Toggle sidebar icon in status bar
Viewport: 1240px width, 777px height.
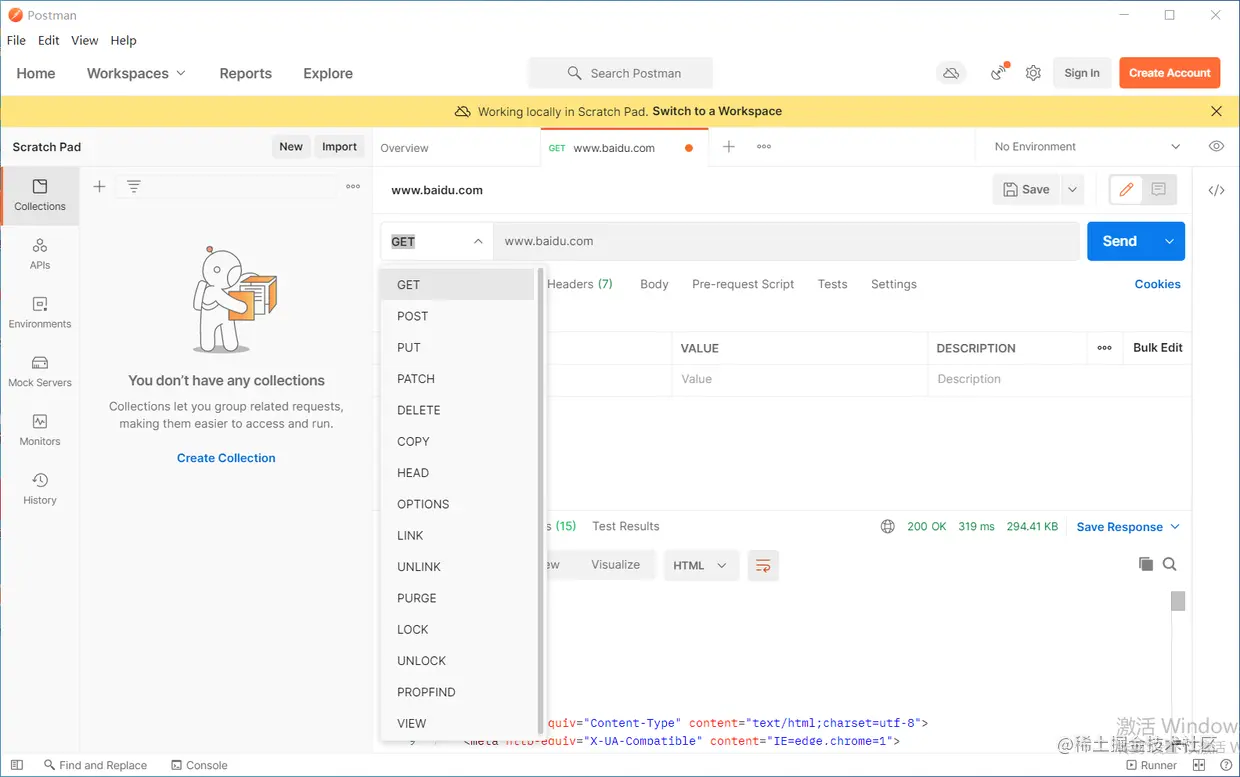pos(17,765)
